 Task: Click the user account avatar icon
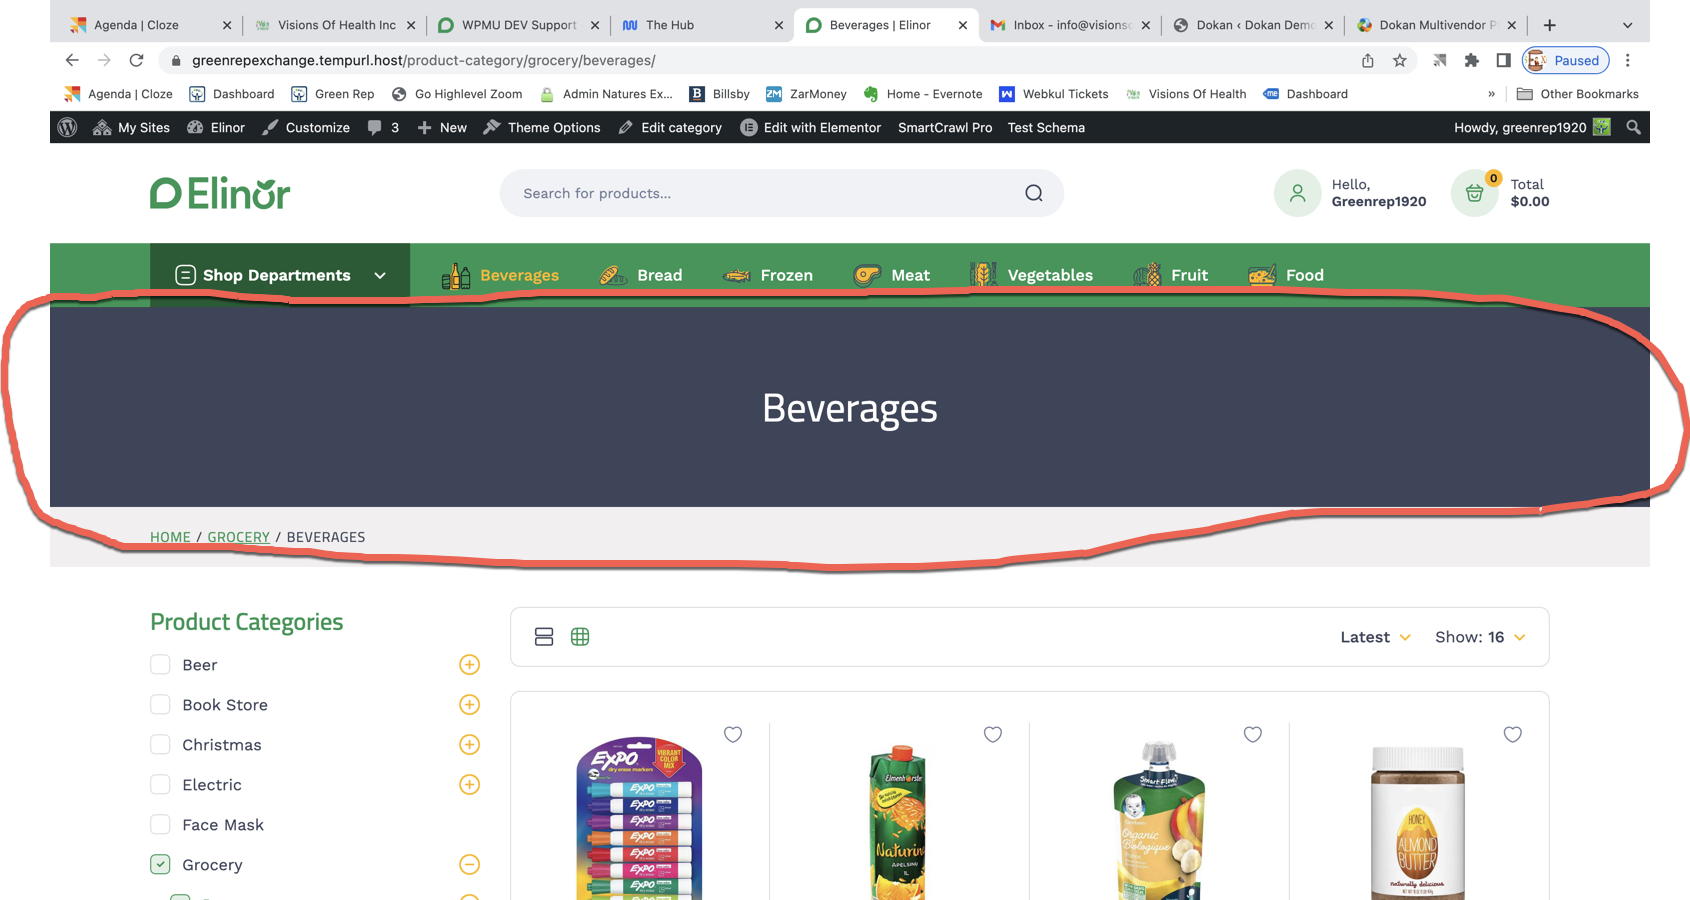[x=1297, y=193]
